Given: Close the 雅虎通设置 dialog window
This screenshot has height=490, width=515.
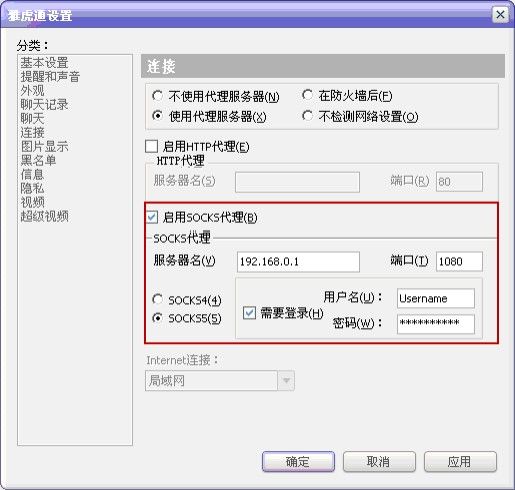Looking at the screenshot, I should click(x=500, y=15).
